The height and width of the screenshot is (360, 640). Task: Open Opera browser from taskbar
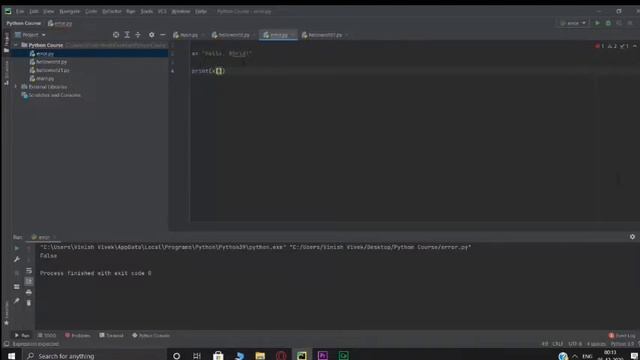[x=281, y=356]
